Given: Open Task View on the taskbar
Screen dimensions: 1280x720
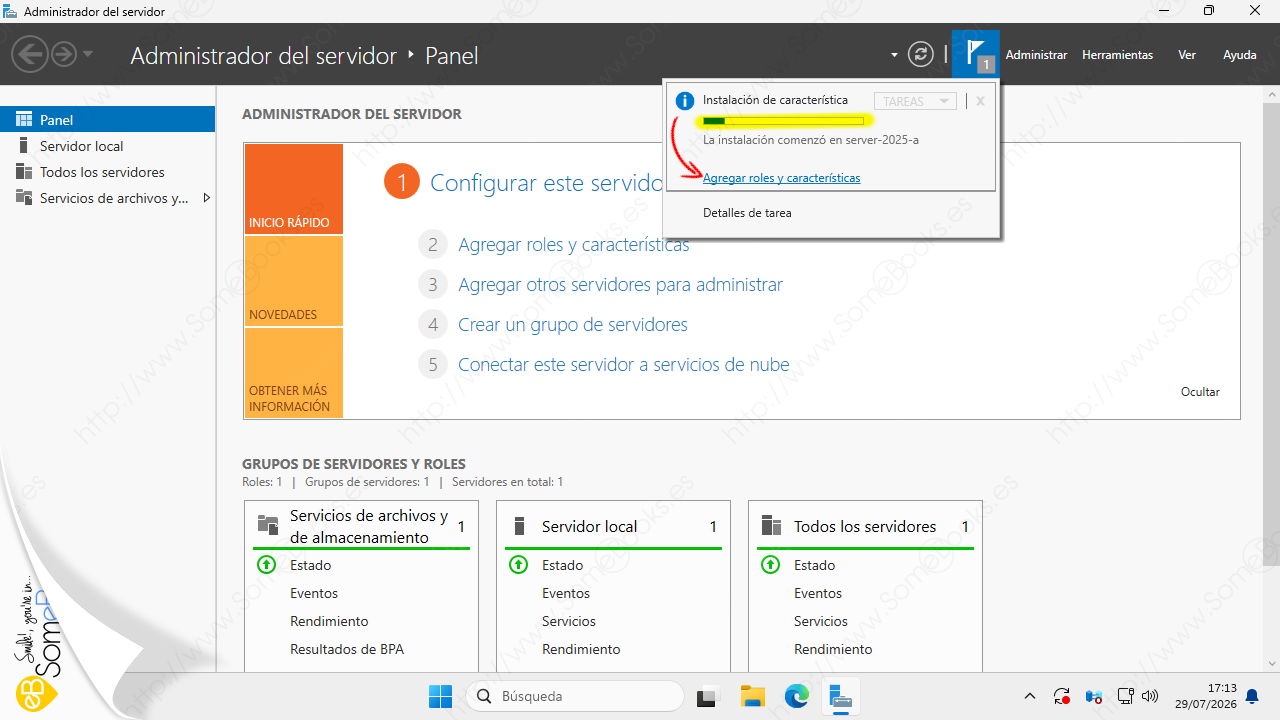Looking at the screenshot, I should 708,696.
